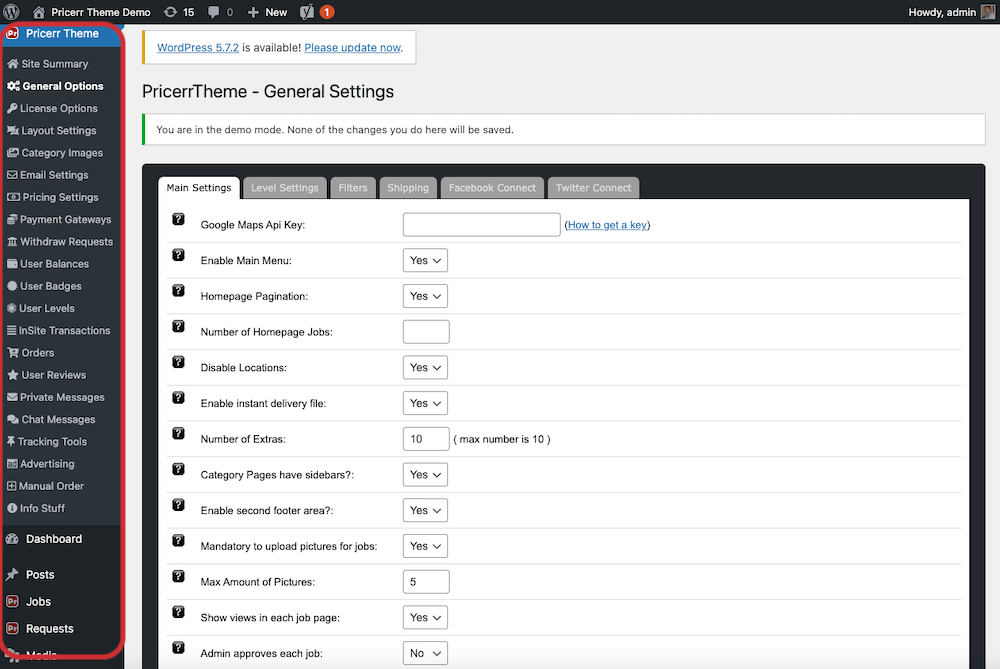Click the Number of Extras field
The image size is (1000, 669).
(x=426, y=439)
